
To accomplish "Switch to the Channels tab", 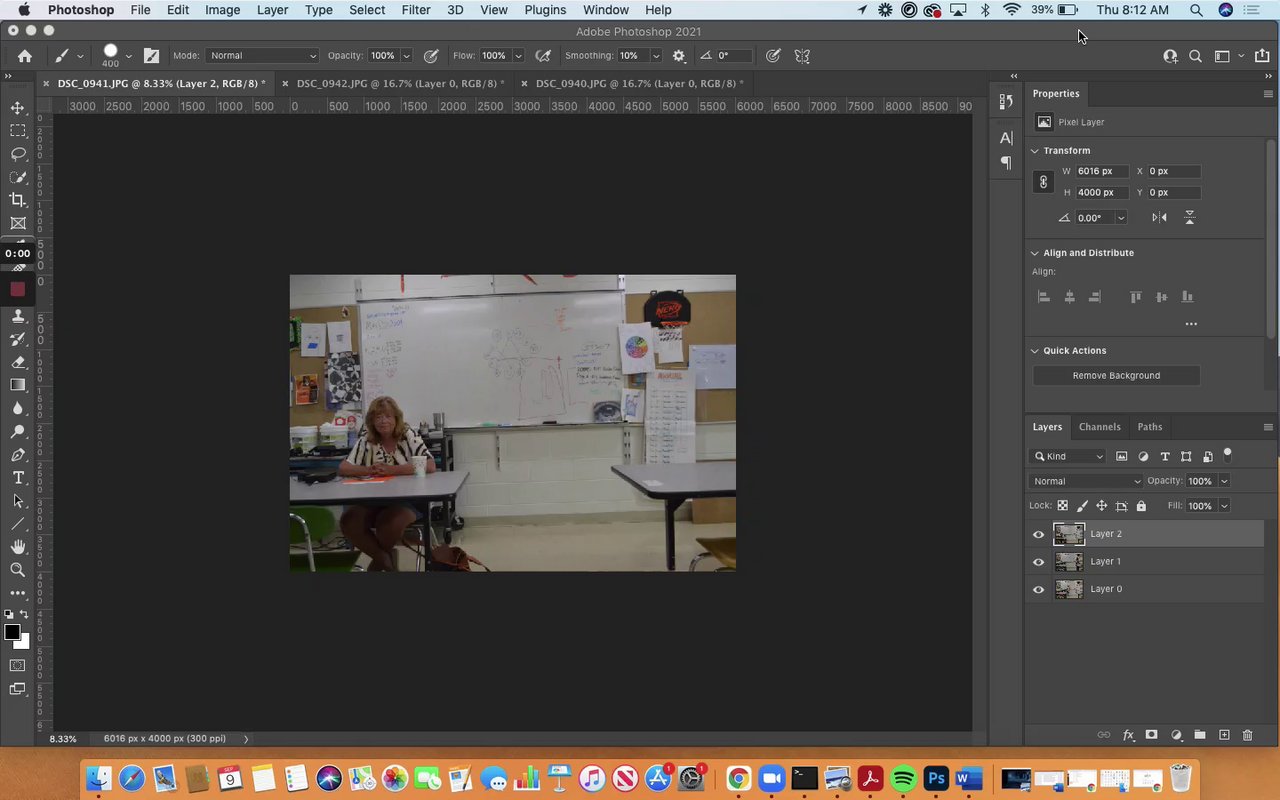I will click(1099, 427).
